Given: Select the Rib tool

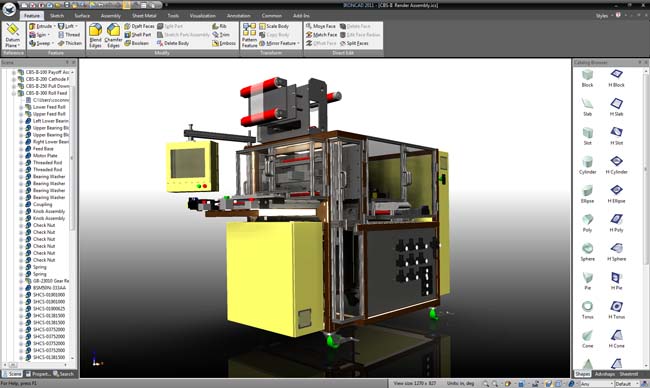Looking at the screenshot, I should (x=219, y=26).
